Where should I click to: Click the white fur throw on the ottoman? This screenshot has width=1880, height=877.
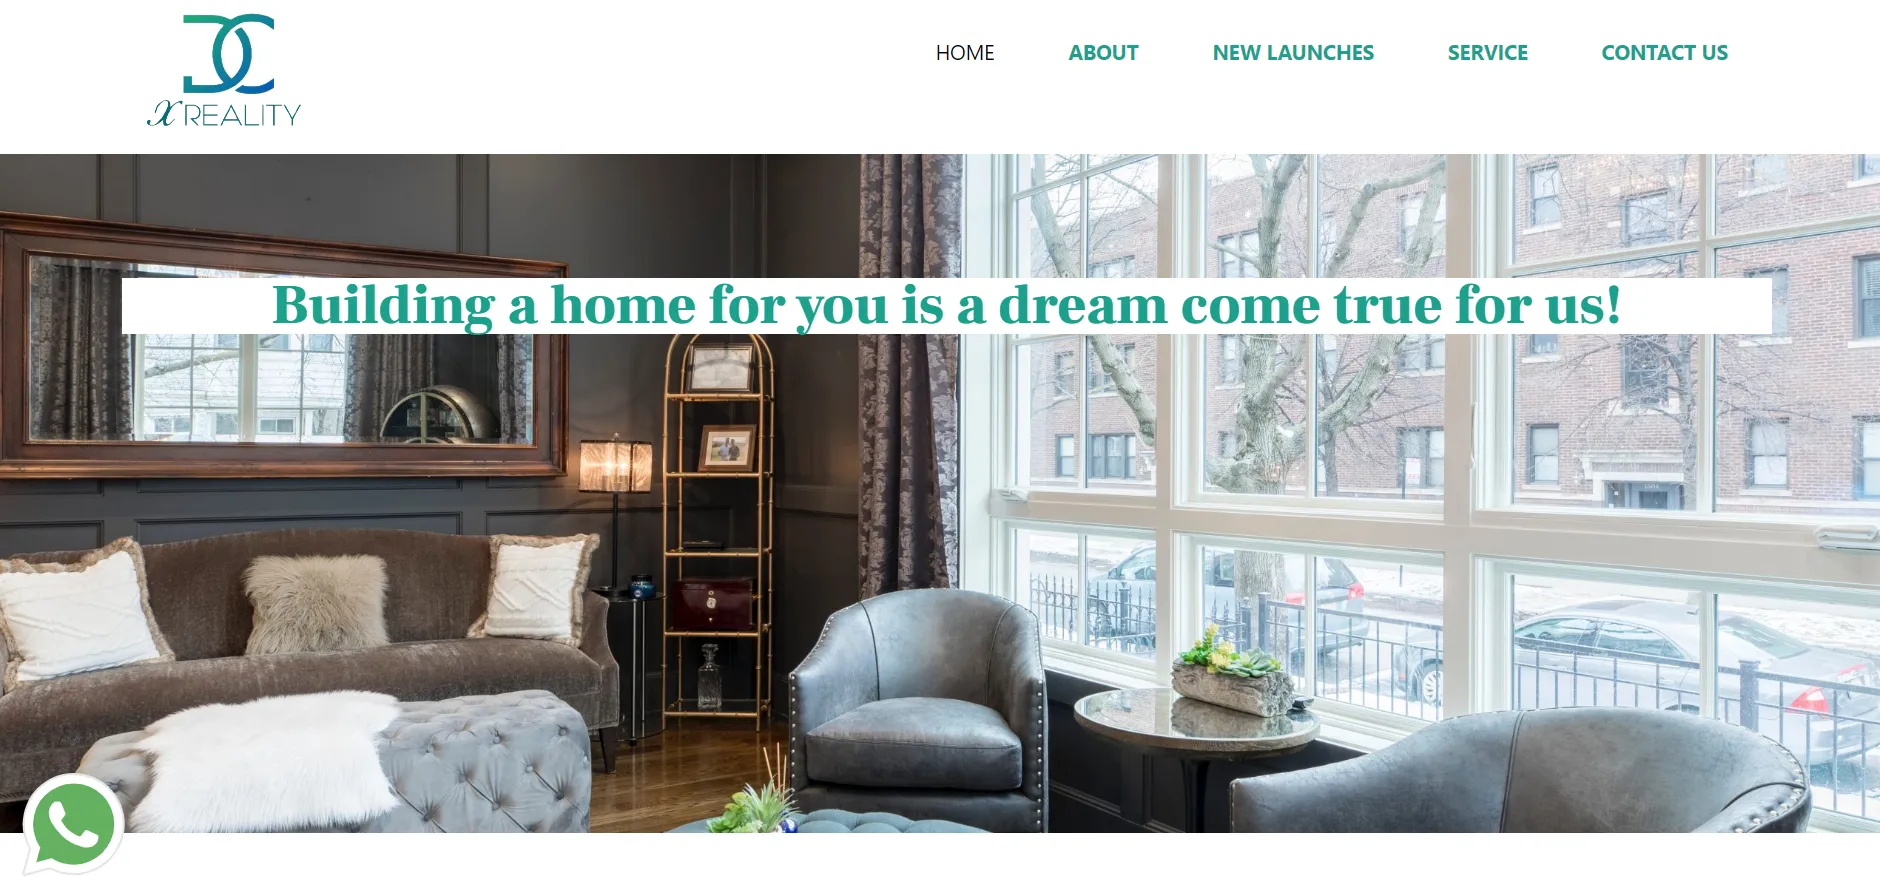[265, 760]
